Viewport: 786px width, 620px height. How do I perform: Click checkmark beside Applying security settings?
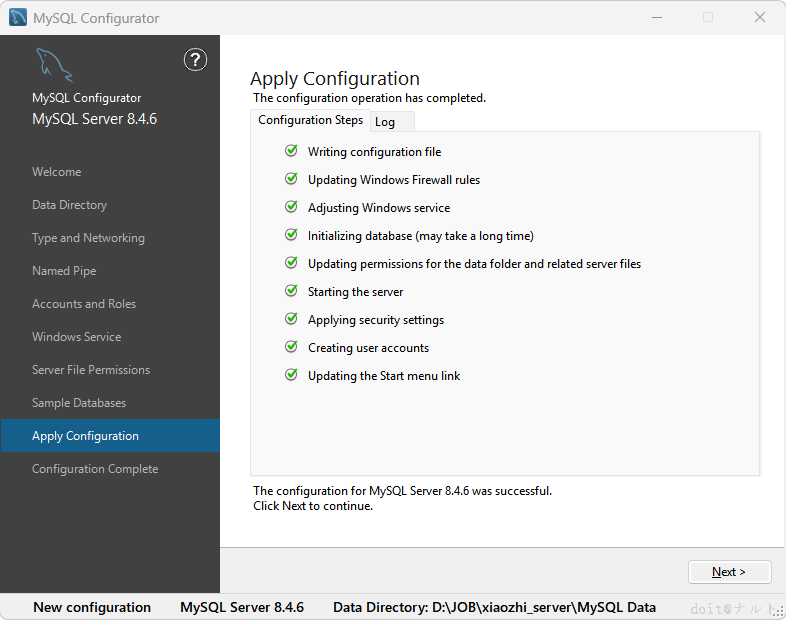click(x=291, y=319)
